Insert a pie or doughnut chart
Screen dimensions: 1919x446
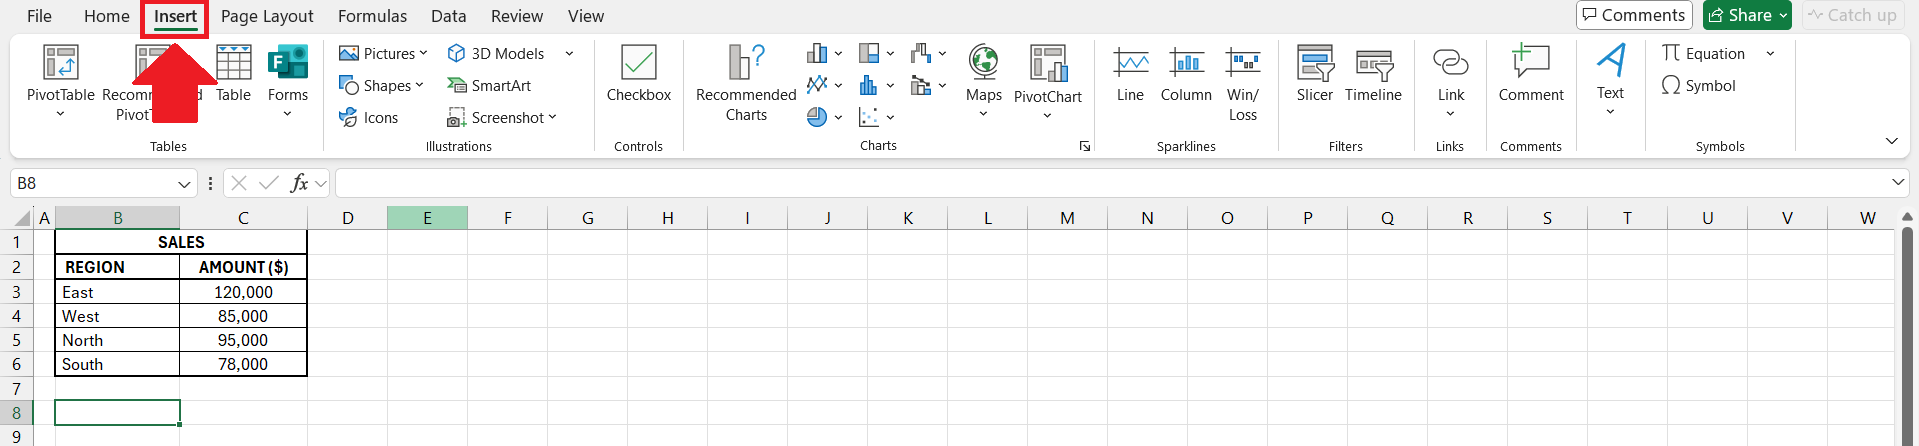coord(818,118)
